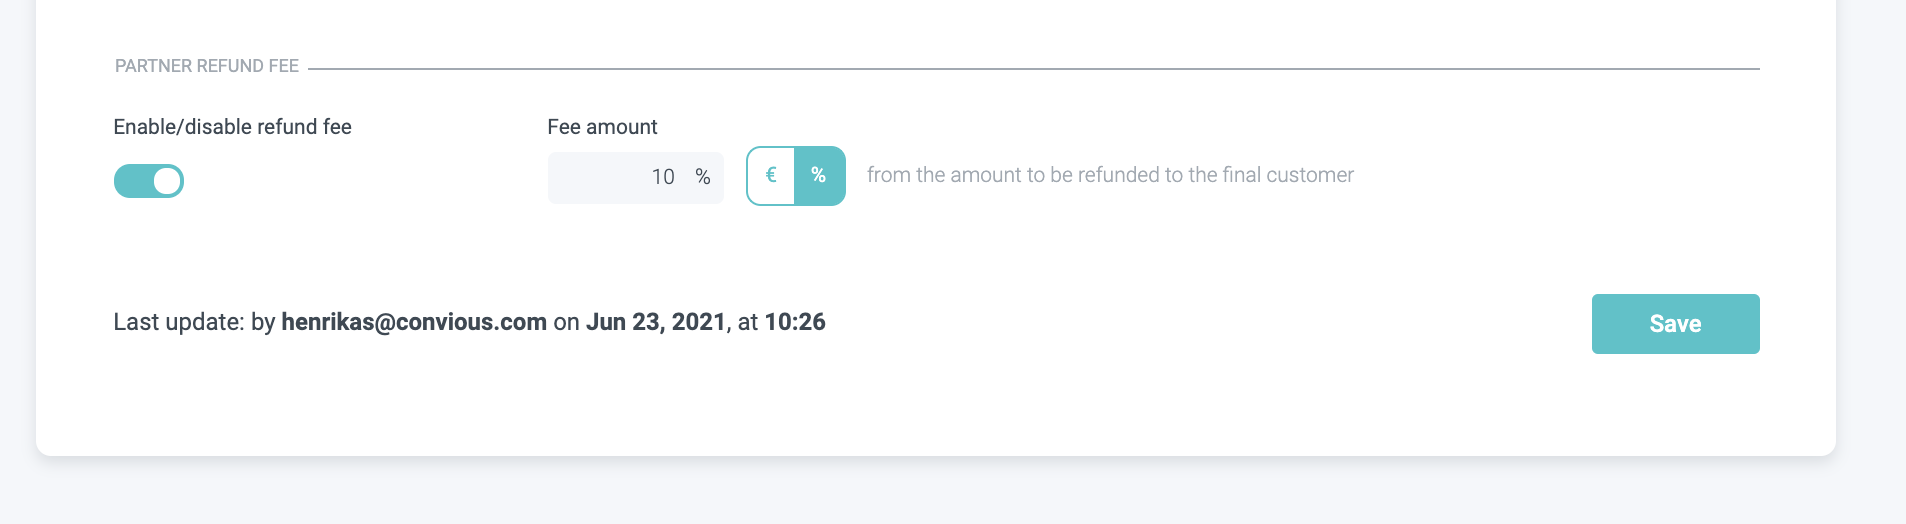Click the white knob on the refund toggle
Image resolution: width=1906 pixels, height=524 pixels.
(167, 181)
